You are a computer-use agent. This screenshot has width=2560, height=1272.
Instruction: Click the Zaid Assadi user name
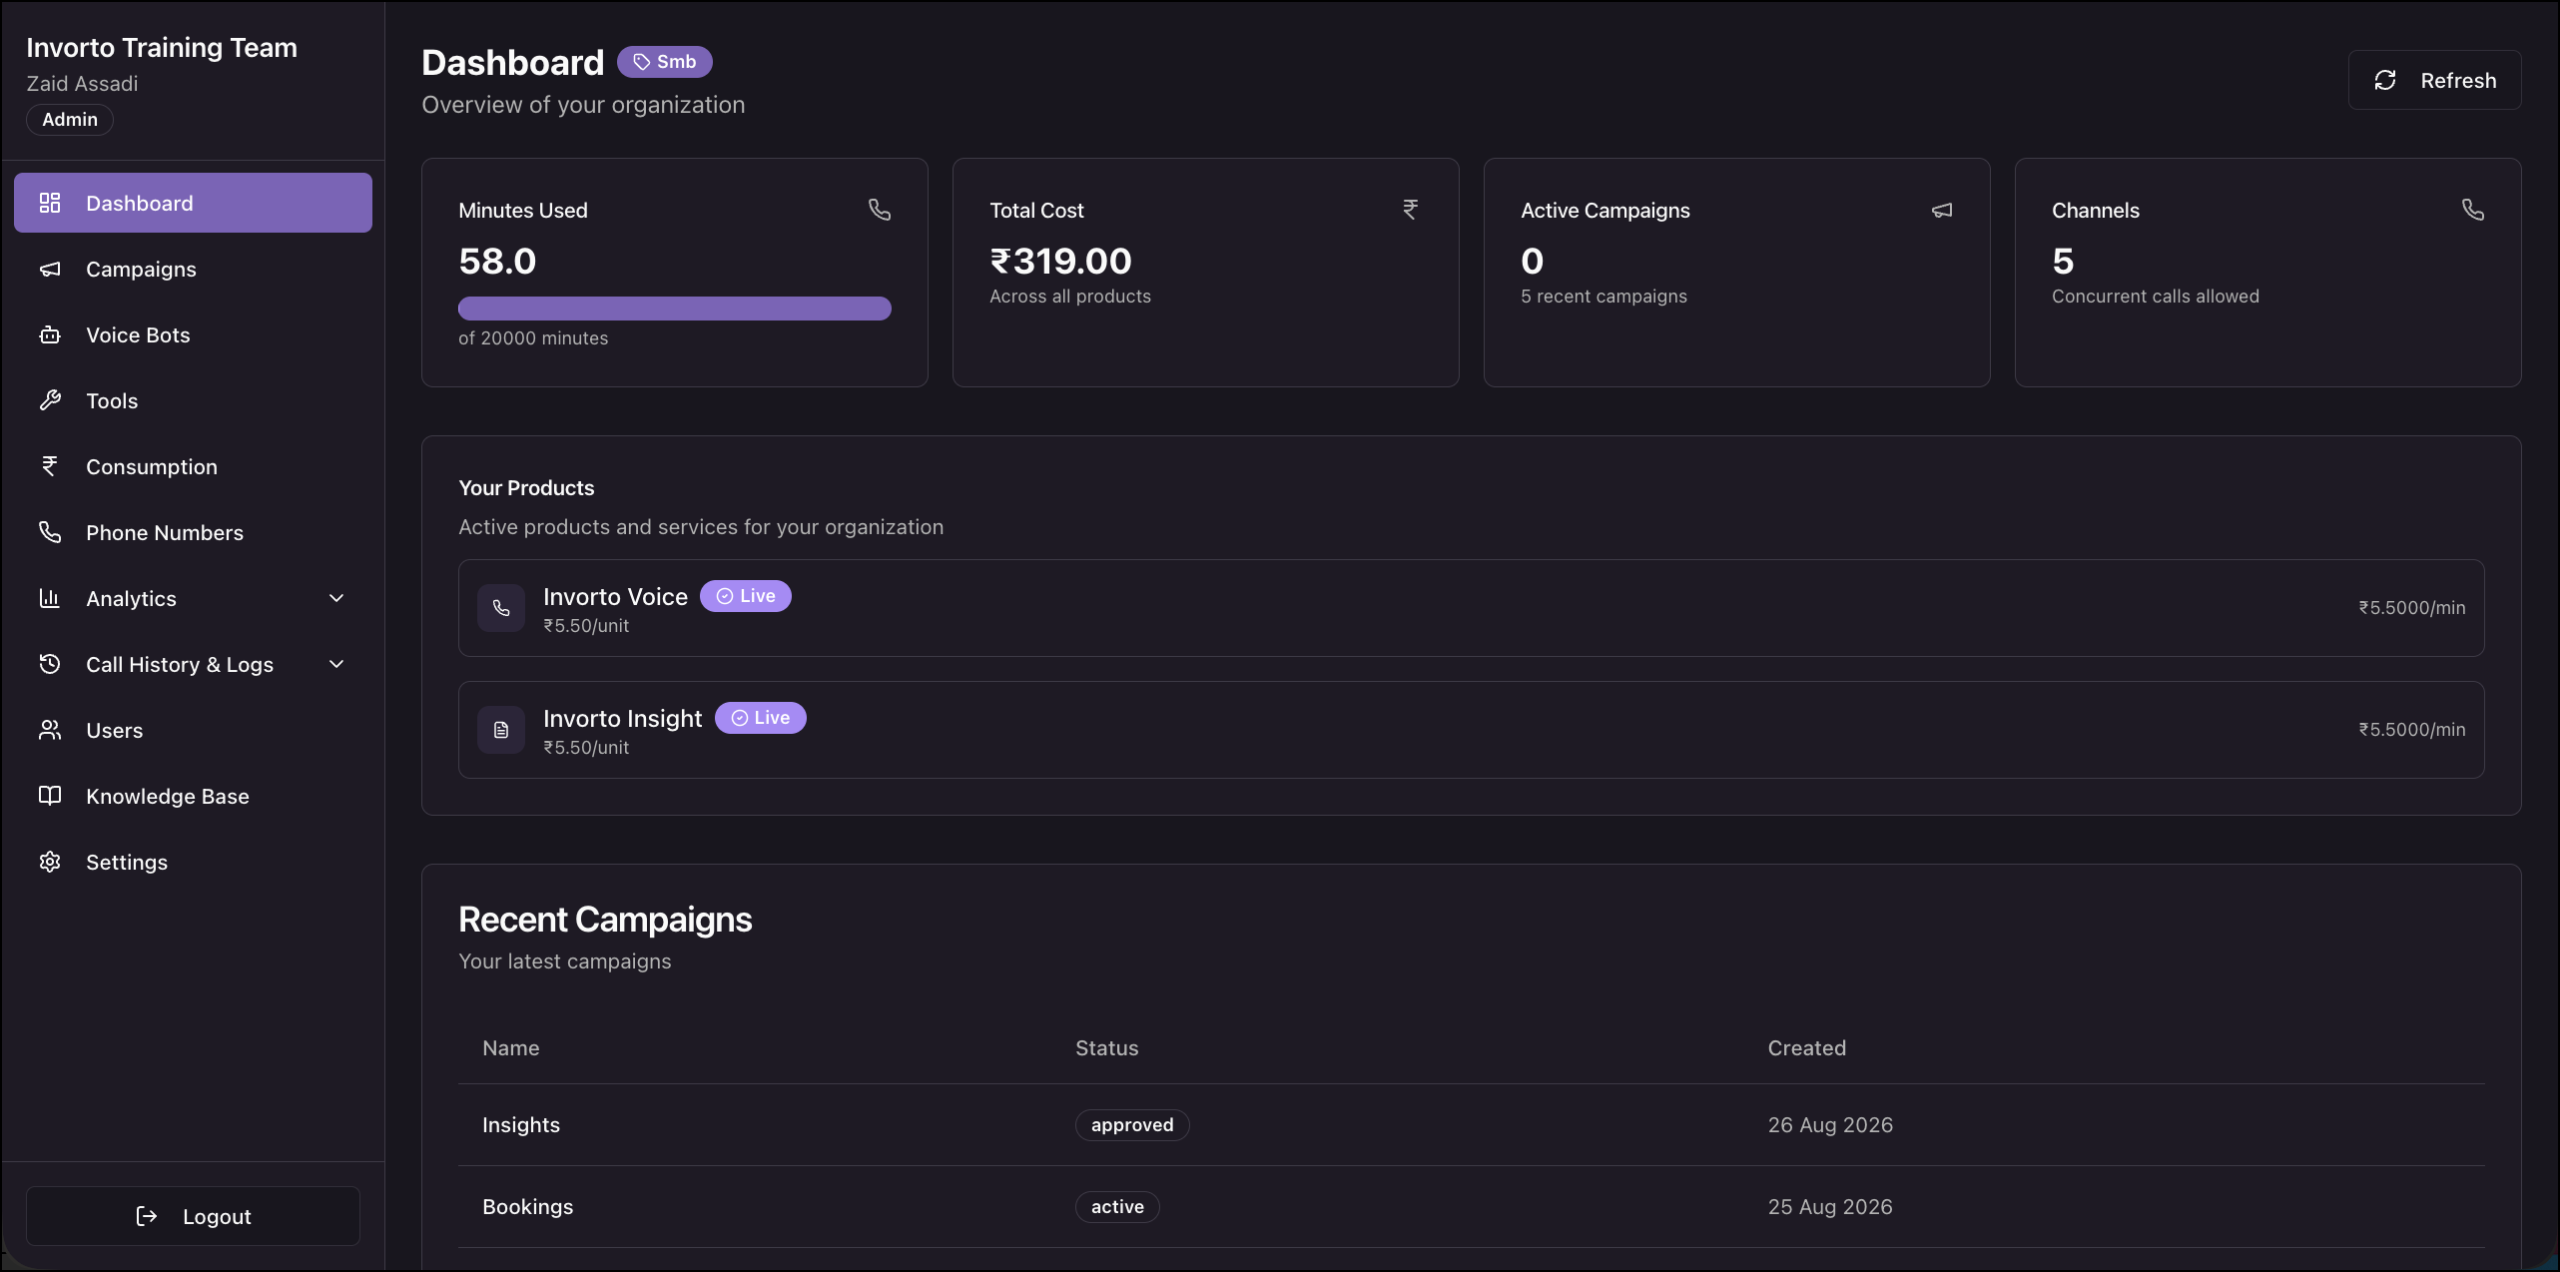click(82, 84)
